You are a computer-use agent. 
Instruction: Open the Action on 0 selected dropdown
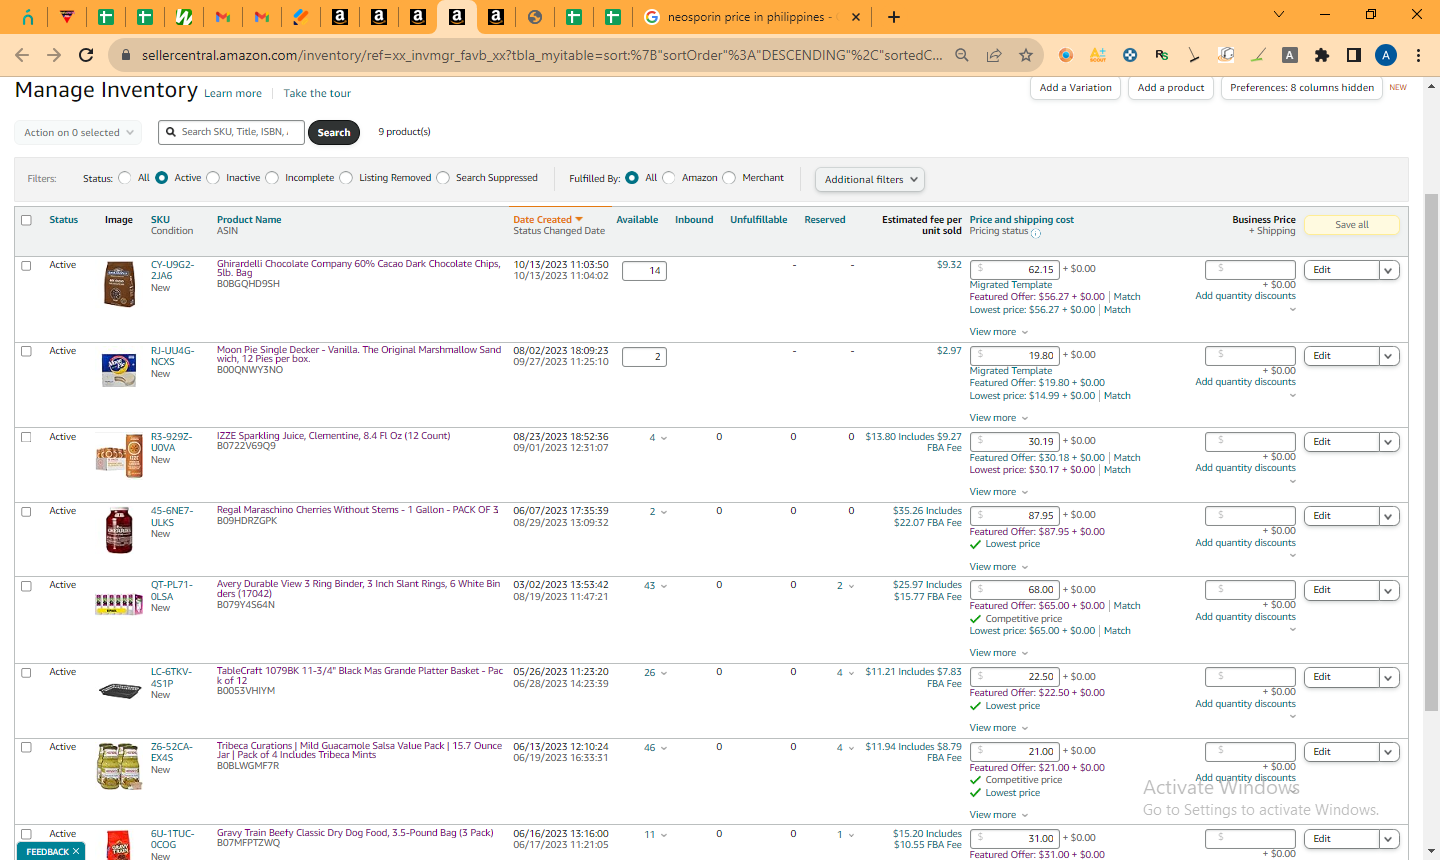coord(78,132)
